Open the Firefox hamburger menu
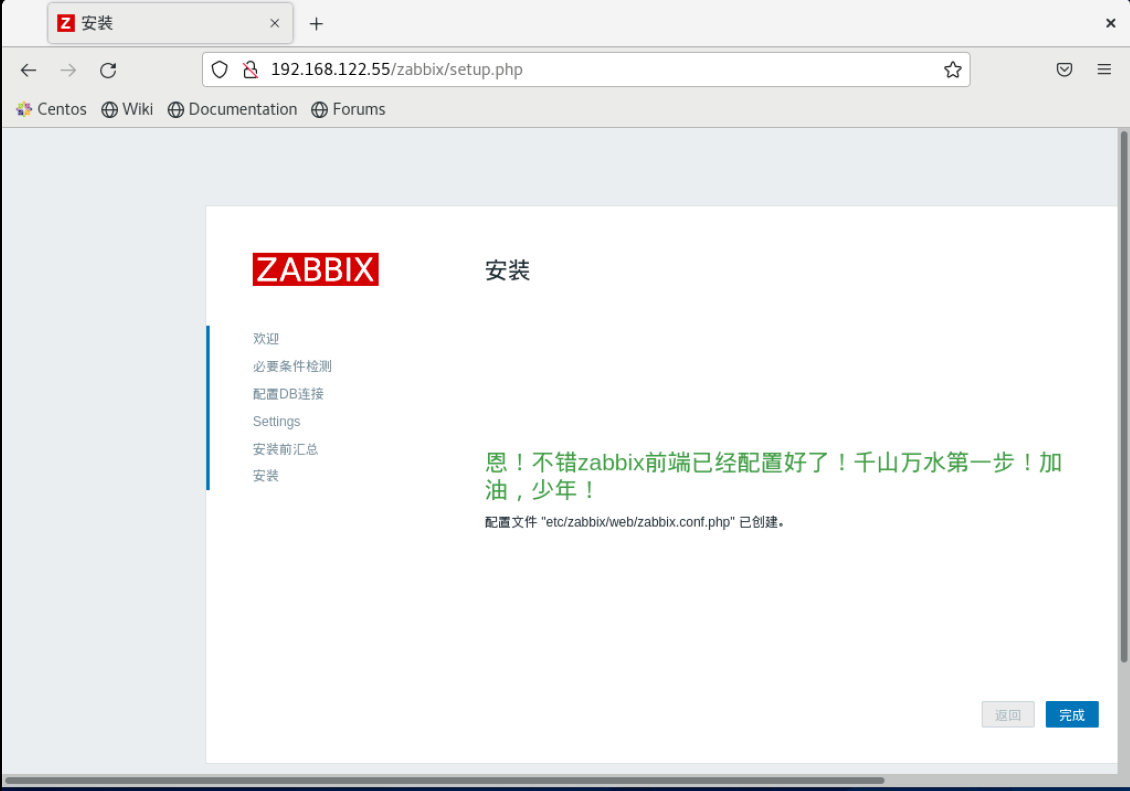This screenshot has height=791, width=1130. click(1103, 69)
